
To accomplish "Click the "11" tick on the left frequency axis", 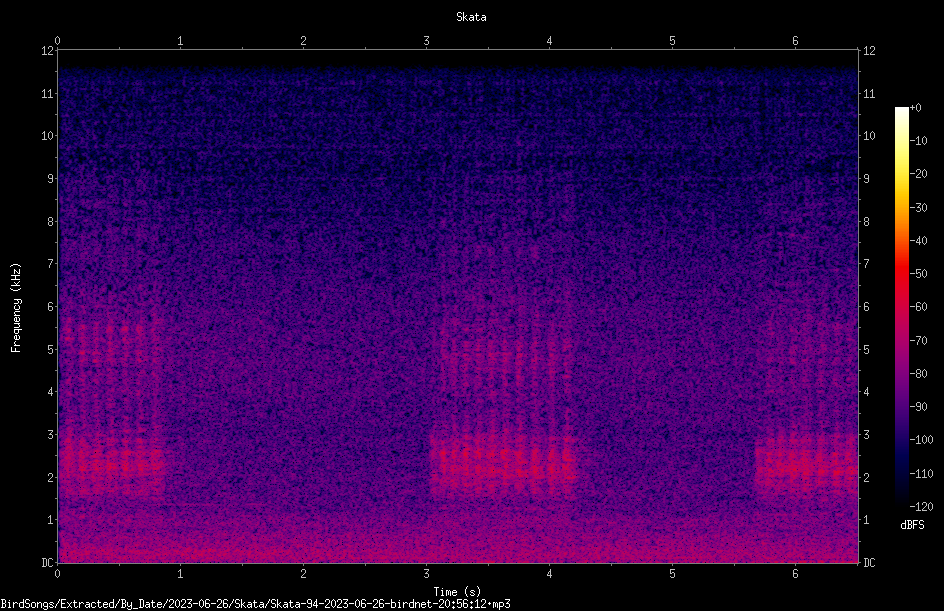I will coord(47,93).
